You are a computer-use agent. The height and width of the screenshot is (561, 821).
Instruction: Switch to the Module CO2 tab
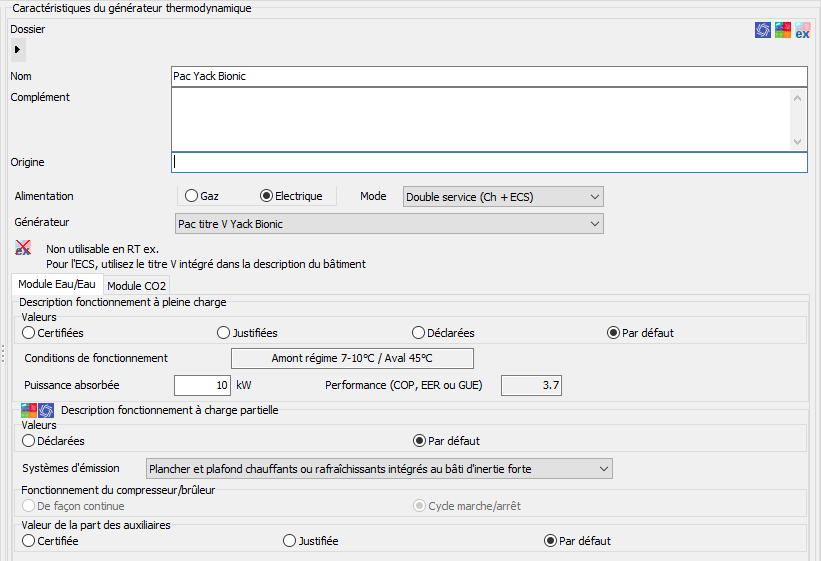click(x=136, y=287)
